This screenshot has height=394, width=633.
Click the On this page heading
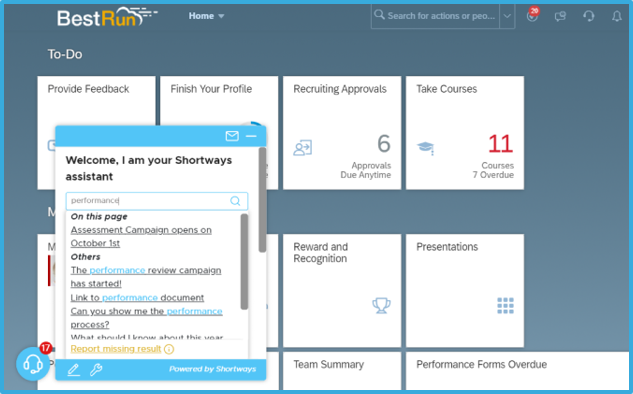tap(99, 216)
